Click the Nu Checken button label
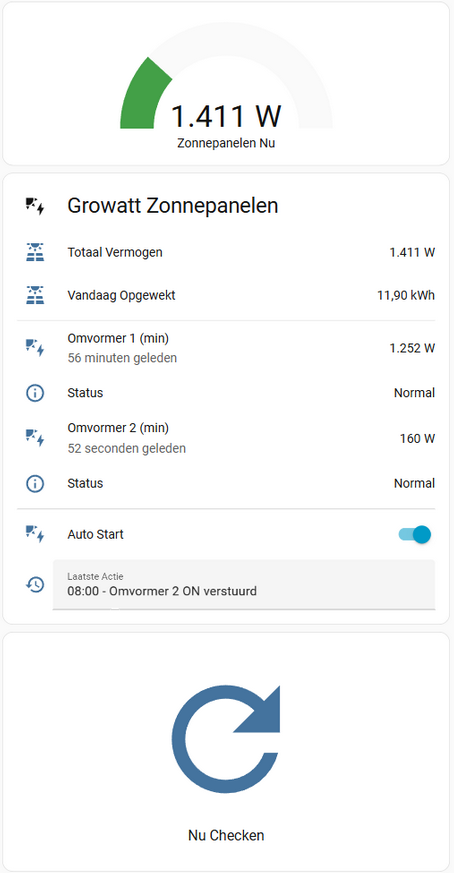The width and height of the screenshot is (454, 873). click(226, 835)
